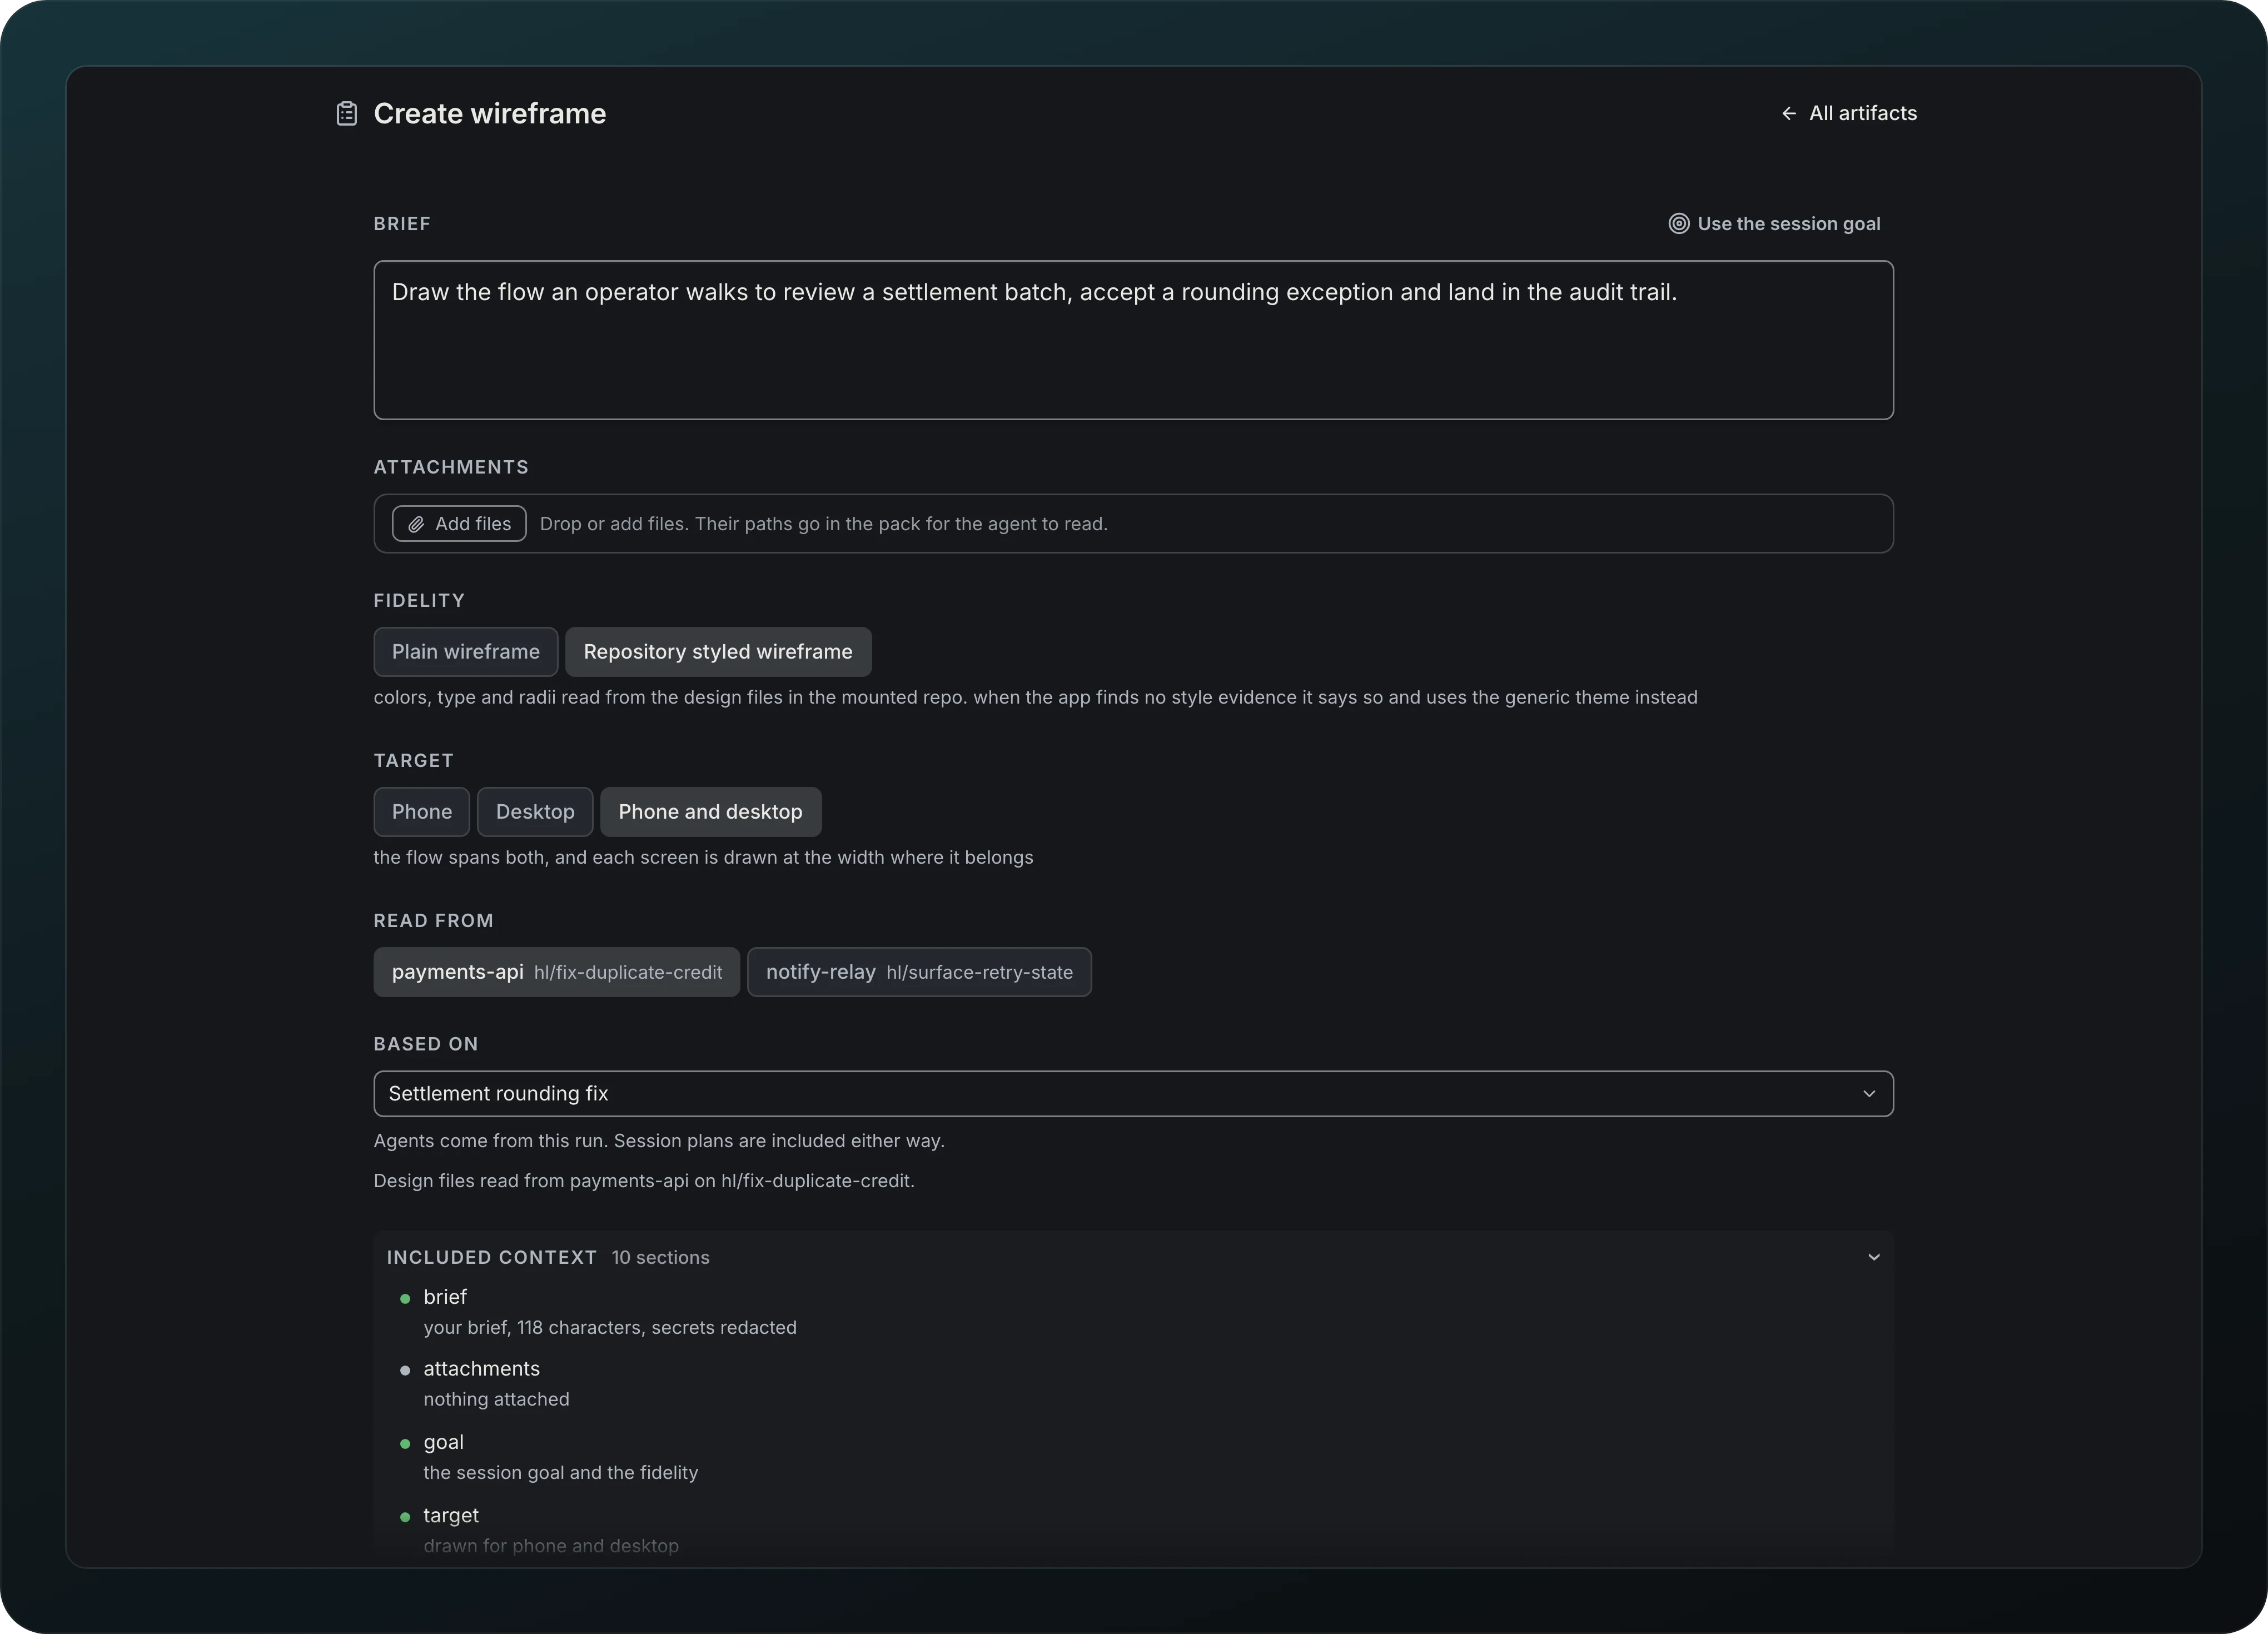Click inside the Brief text area
The width and height of the screenshot is (2268, 1634).
pos(1133,340)
